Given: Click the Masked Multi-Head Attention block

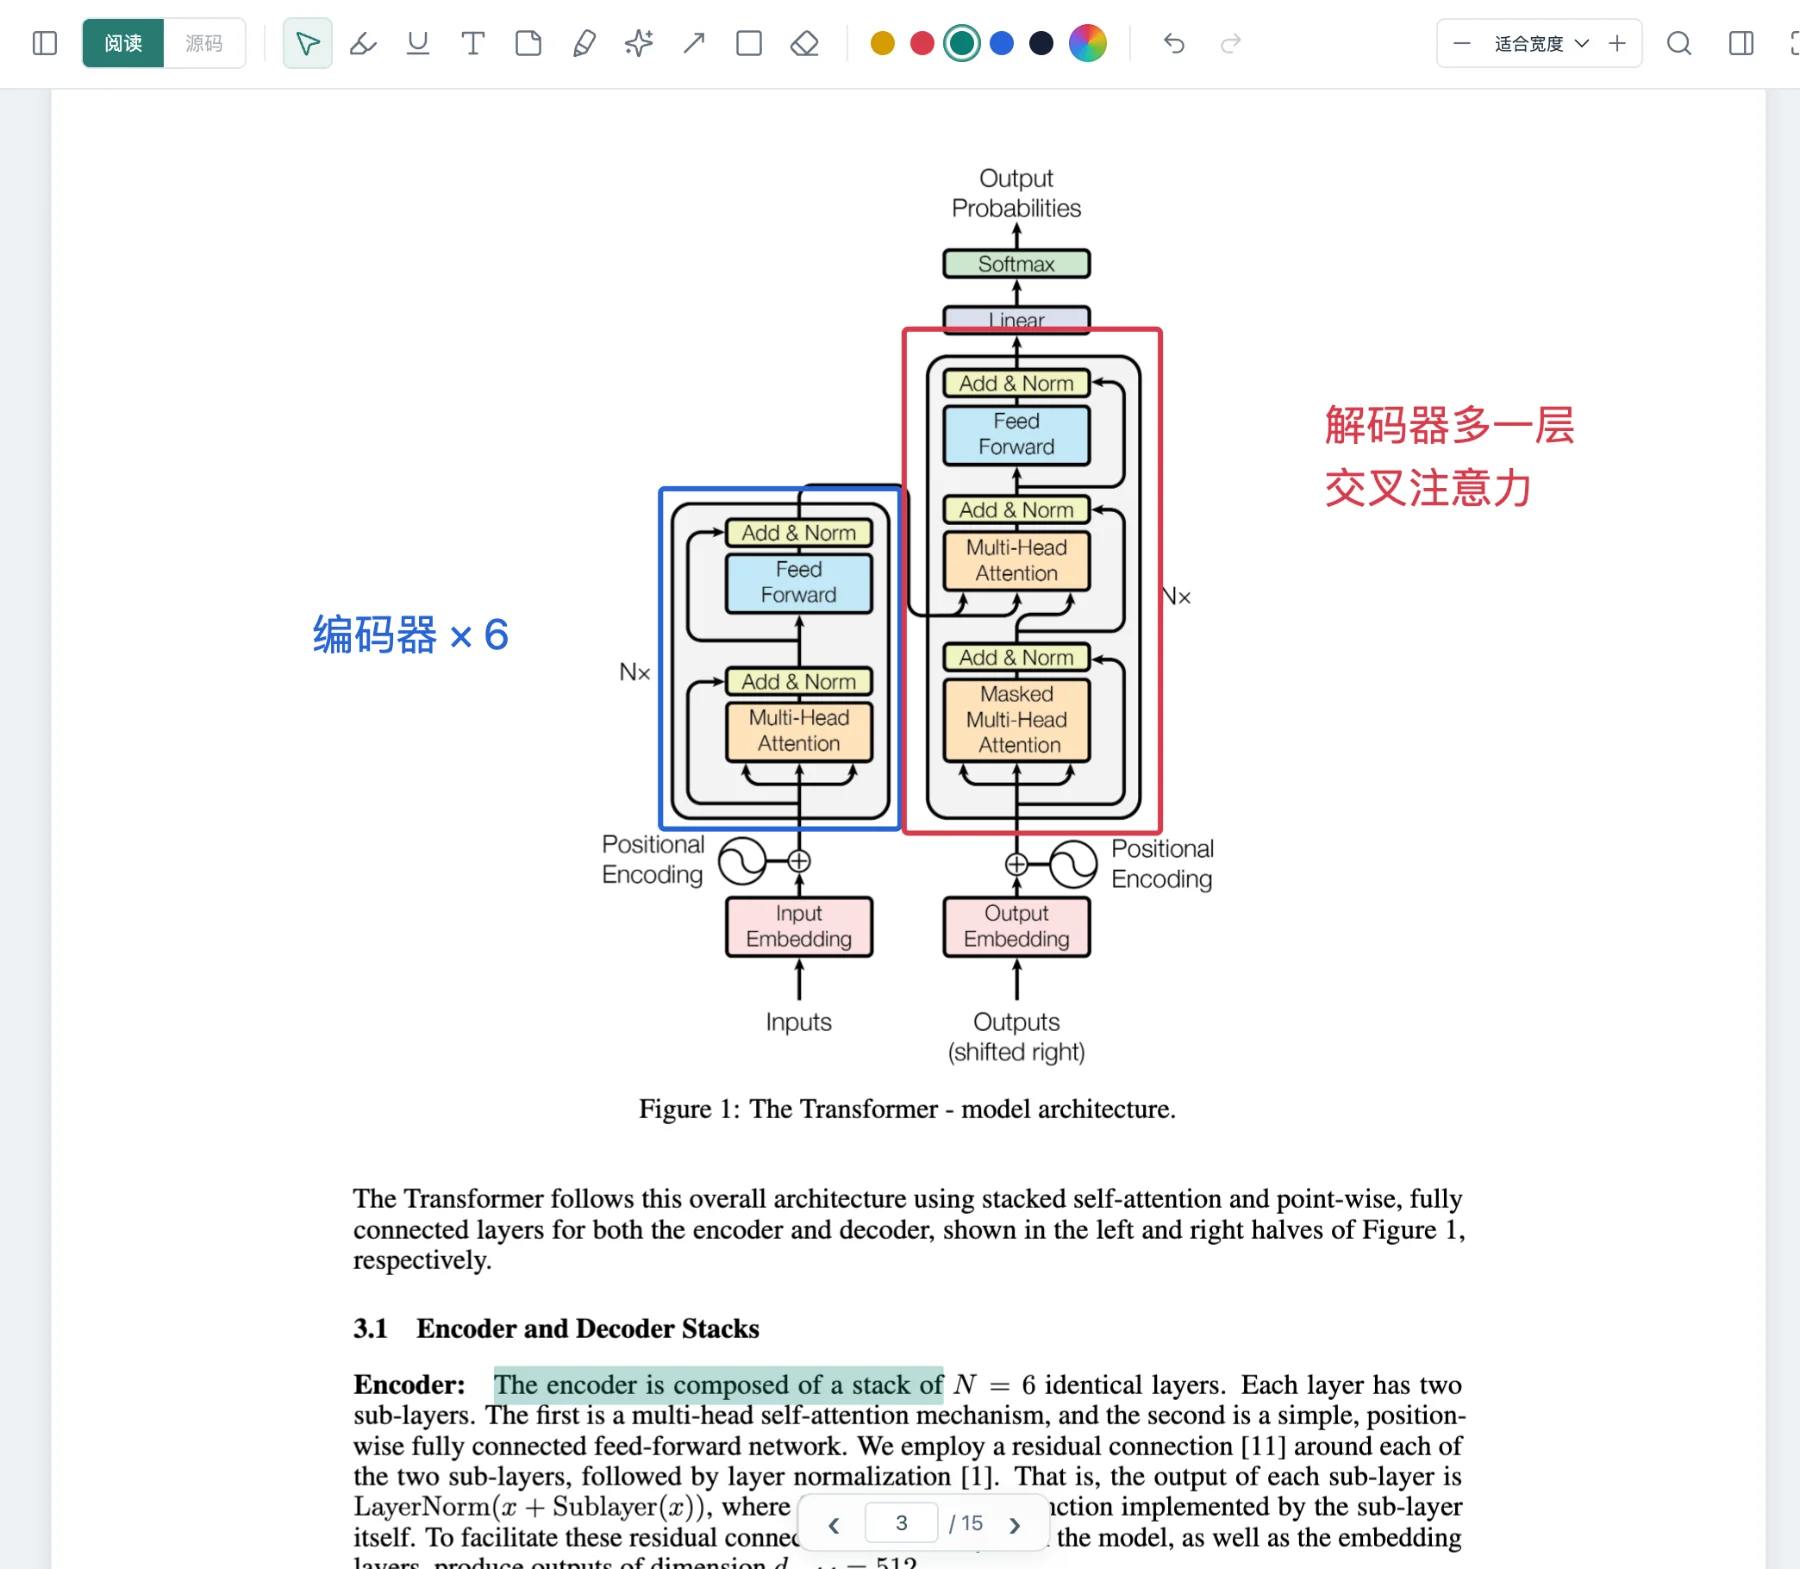Looking at the screenshot, I should click(x=1017, y=720).
